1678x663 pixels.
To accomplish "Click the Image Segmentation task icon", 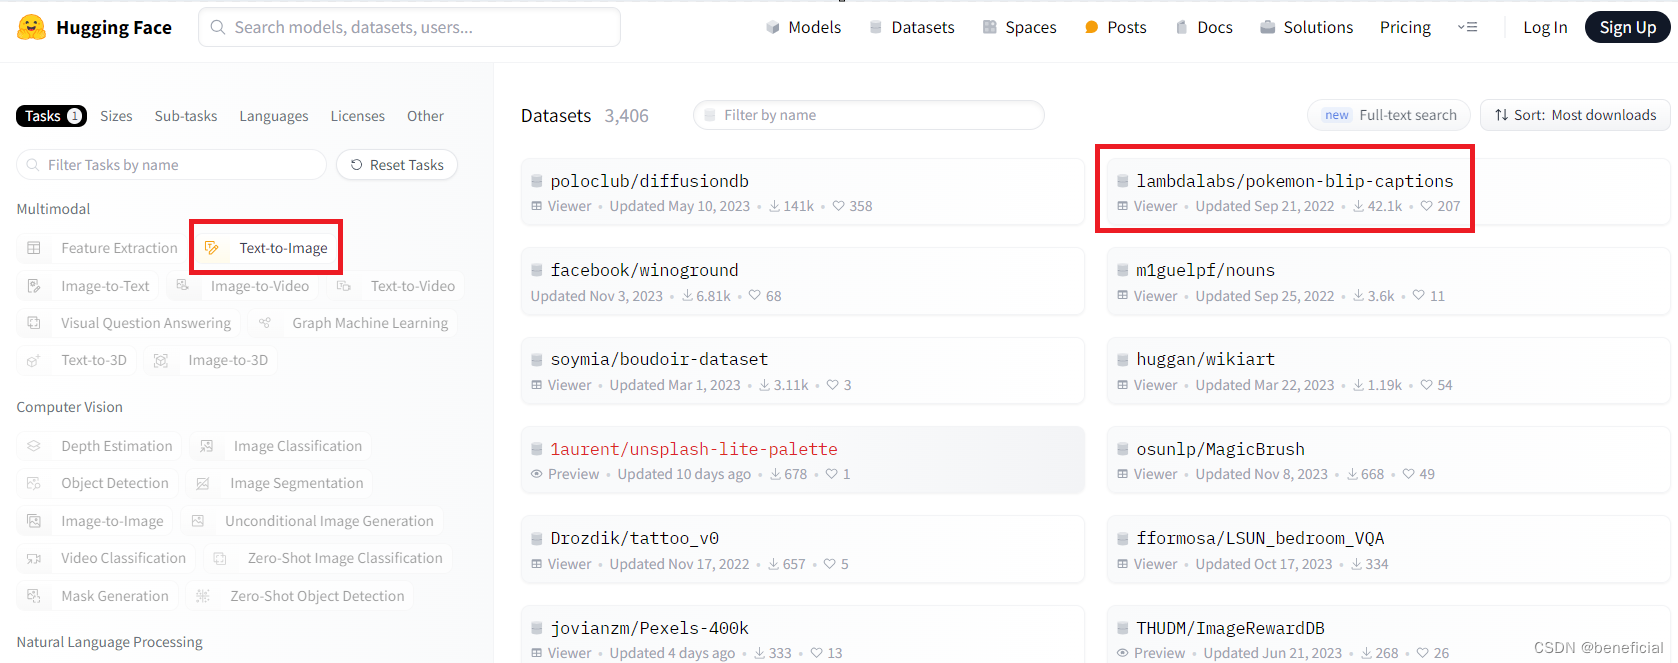I will [203, 483].
